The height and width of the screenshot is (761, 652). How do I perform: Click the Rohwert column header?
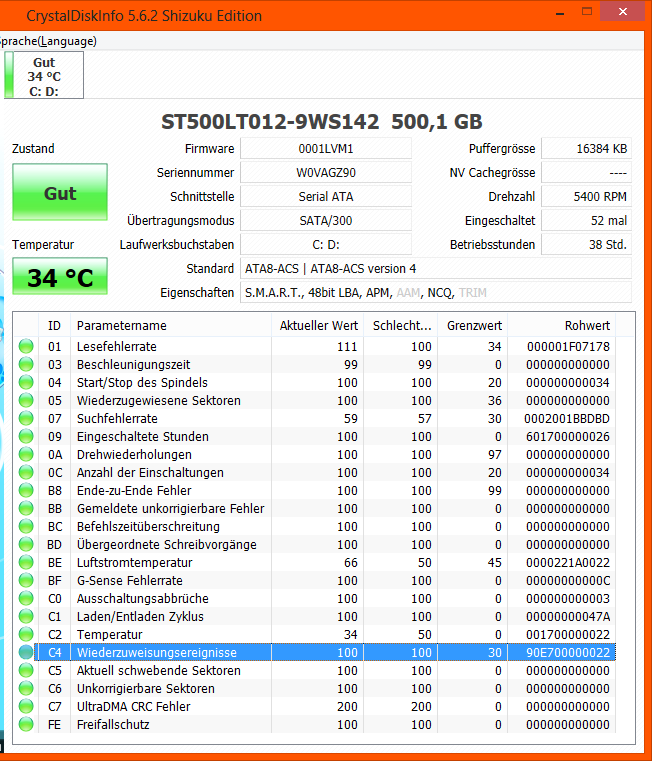[x=562, y=325]
